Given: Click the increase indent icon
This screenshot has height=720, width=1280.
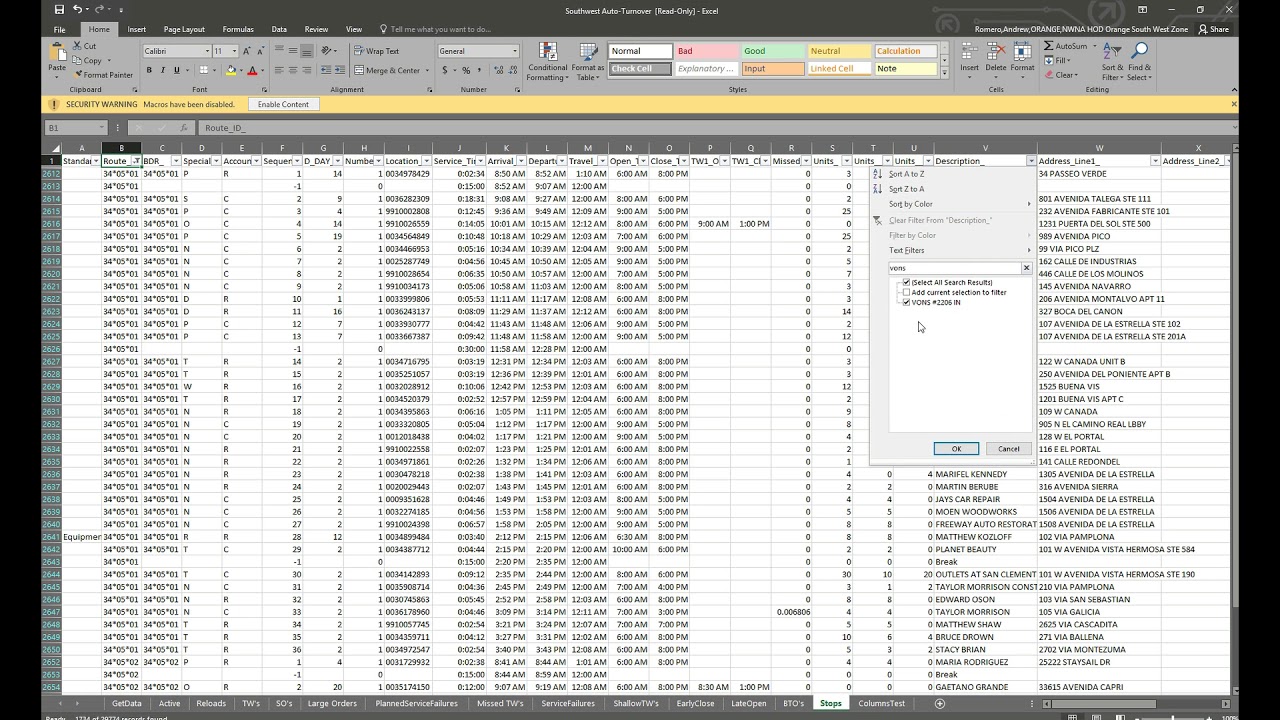Looking at the screenshot, I should pos(339,70).
